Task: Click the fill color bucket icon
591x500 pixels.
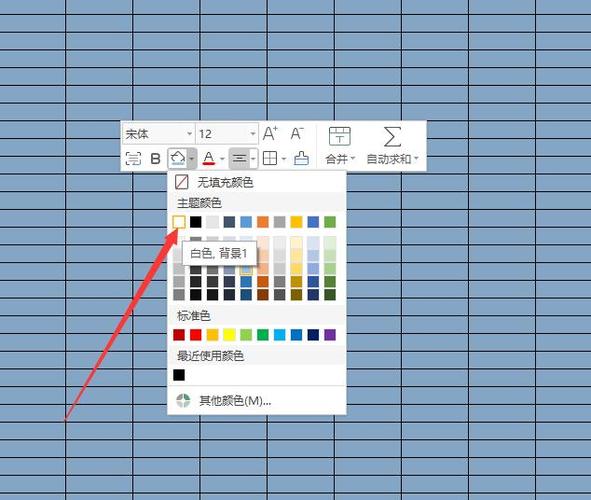Action: pos(178,158)
